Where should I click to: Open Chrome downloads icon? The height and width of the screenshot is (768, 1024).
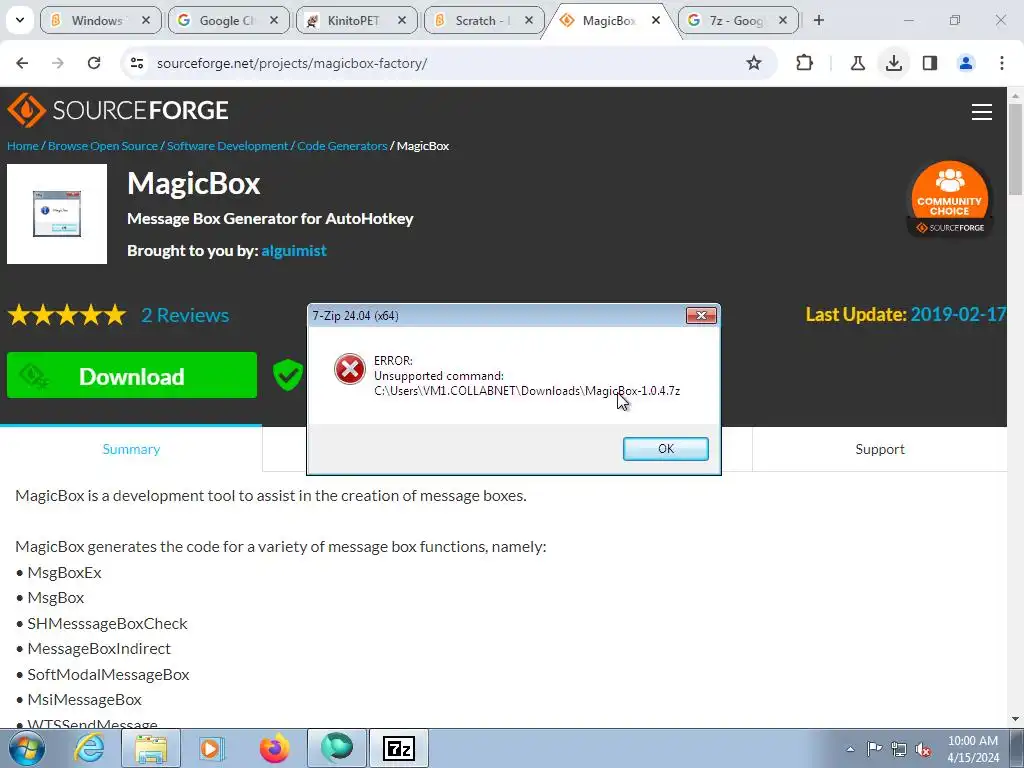[893, 63]
